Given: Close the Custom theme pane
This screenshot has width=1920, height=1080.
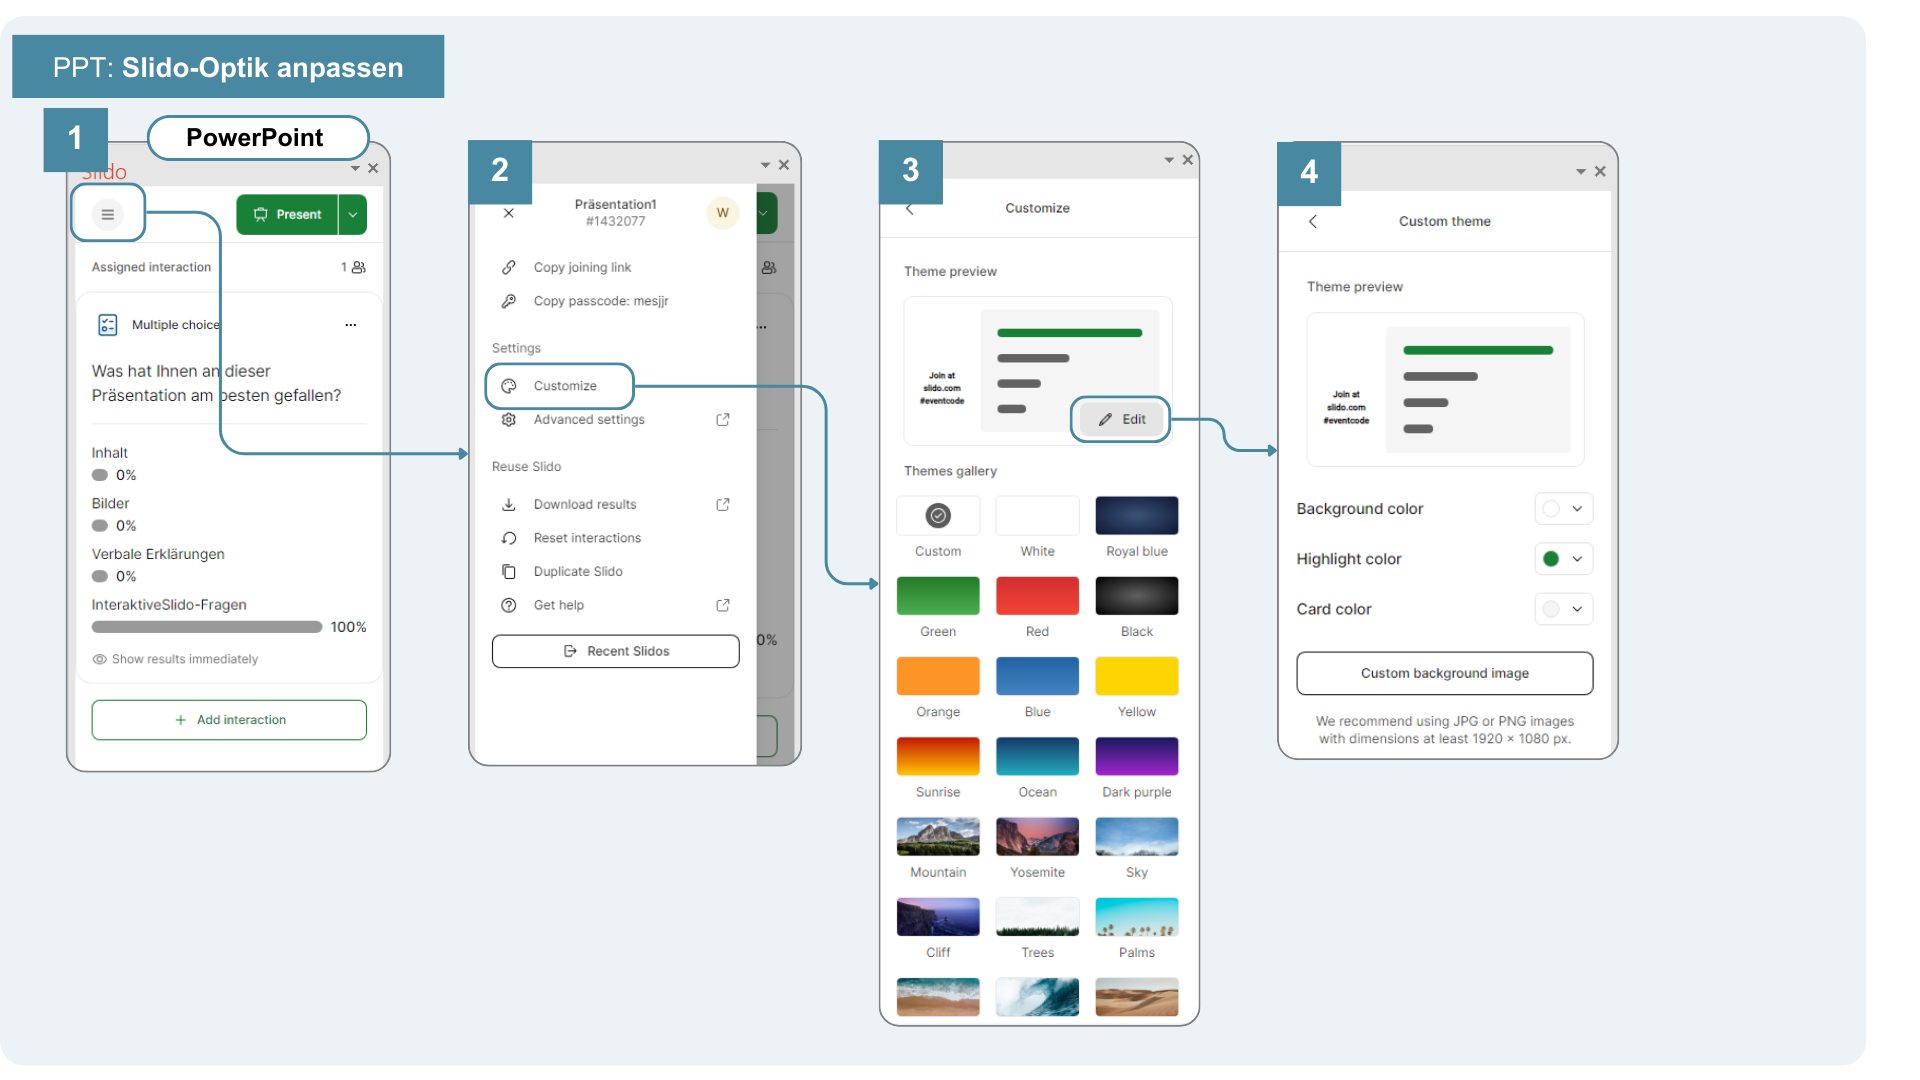Looking at the screenshot, I should 1600,172.
